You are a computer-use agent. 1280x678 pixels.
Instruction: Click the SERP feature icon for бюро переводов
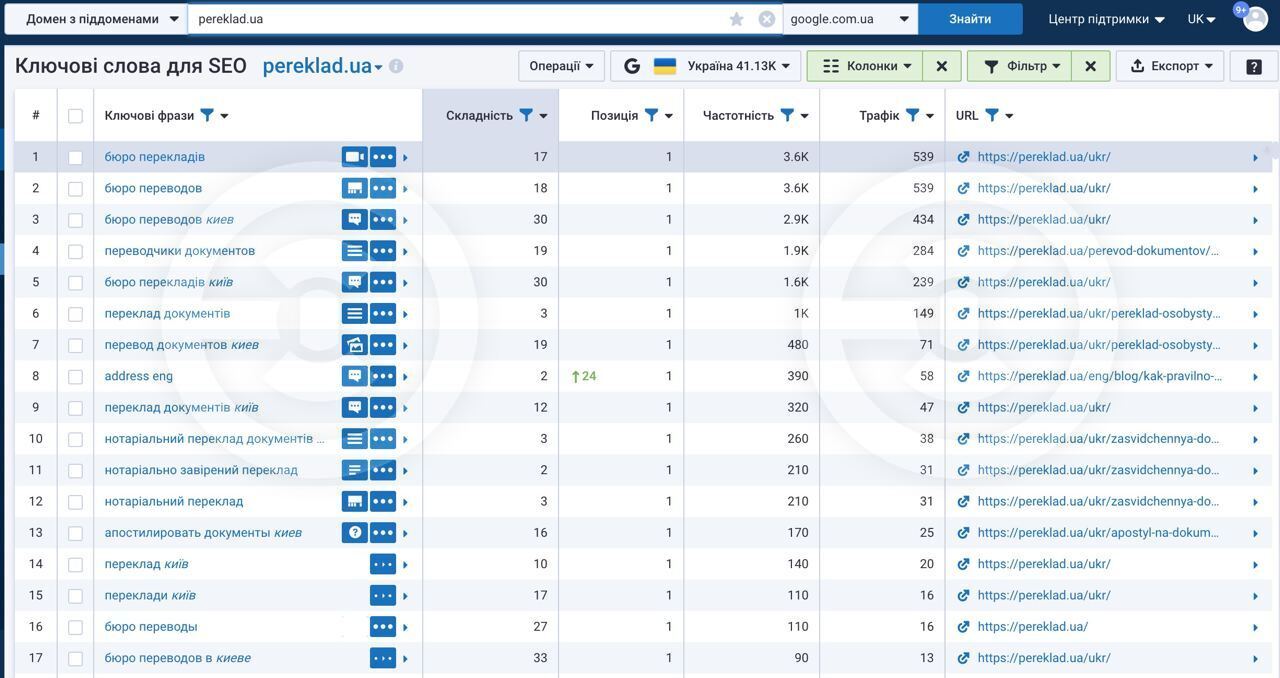(354, 188)
